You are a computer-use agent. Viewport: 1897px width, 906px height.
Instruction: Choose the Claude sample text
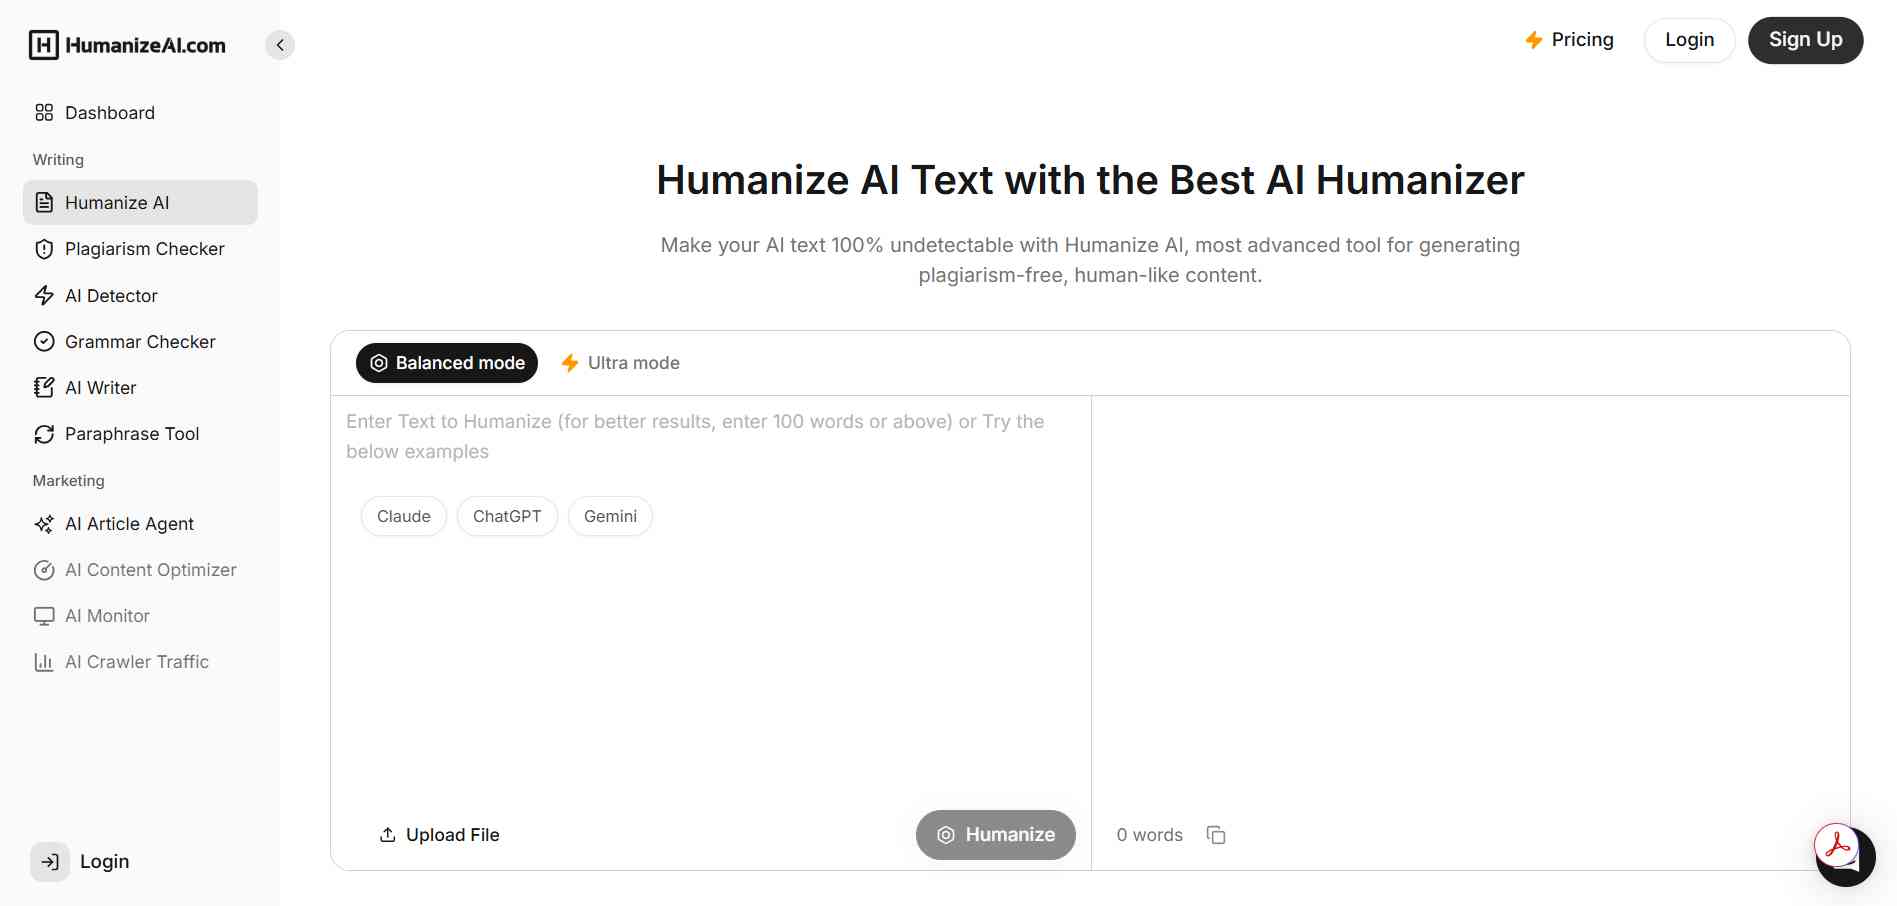[403, 516]
